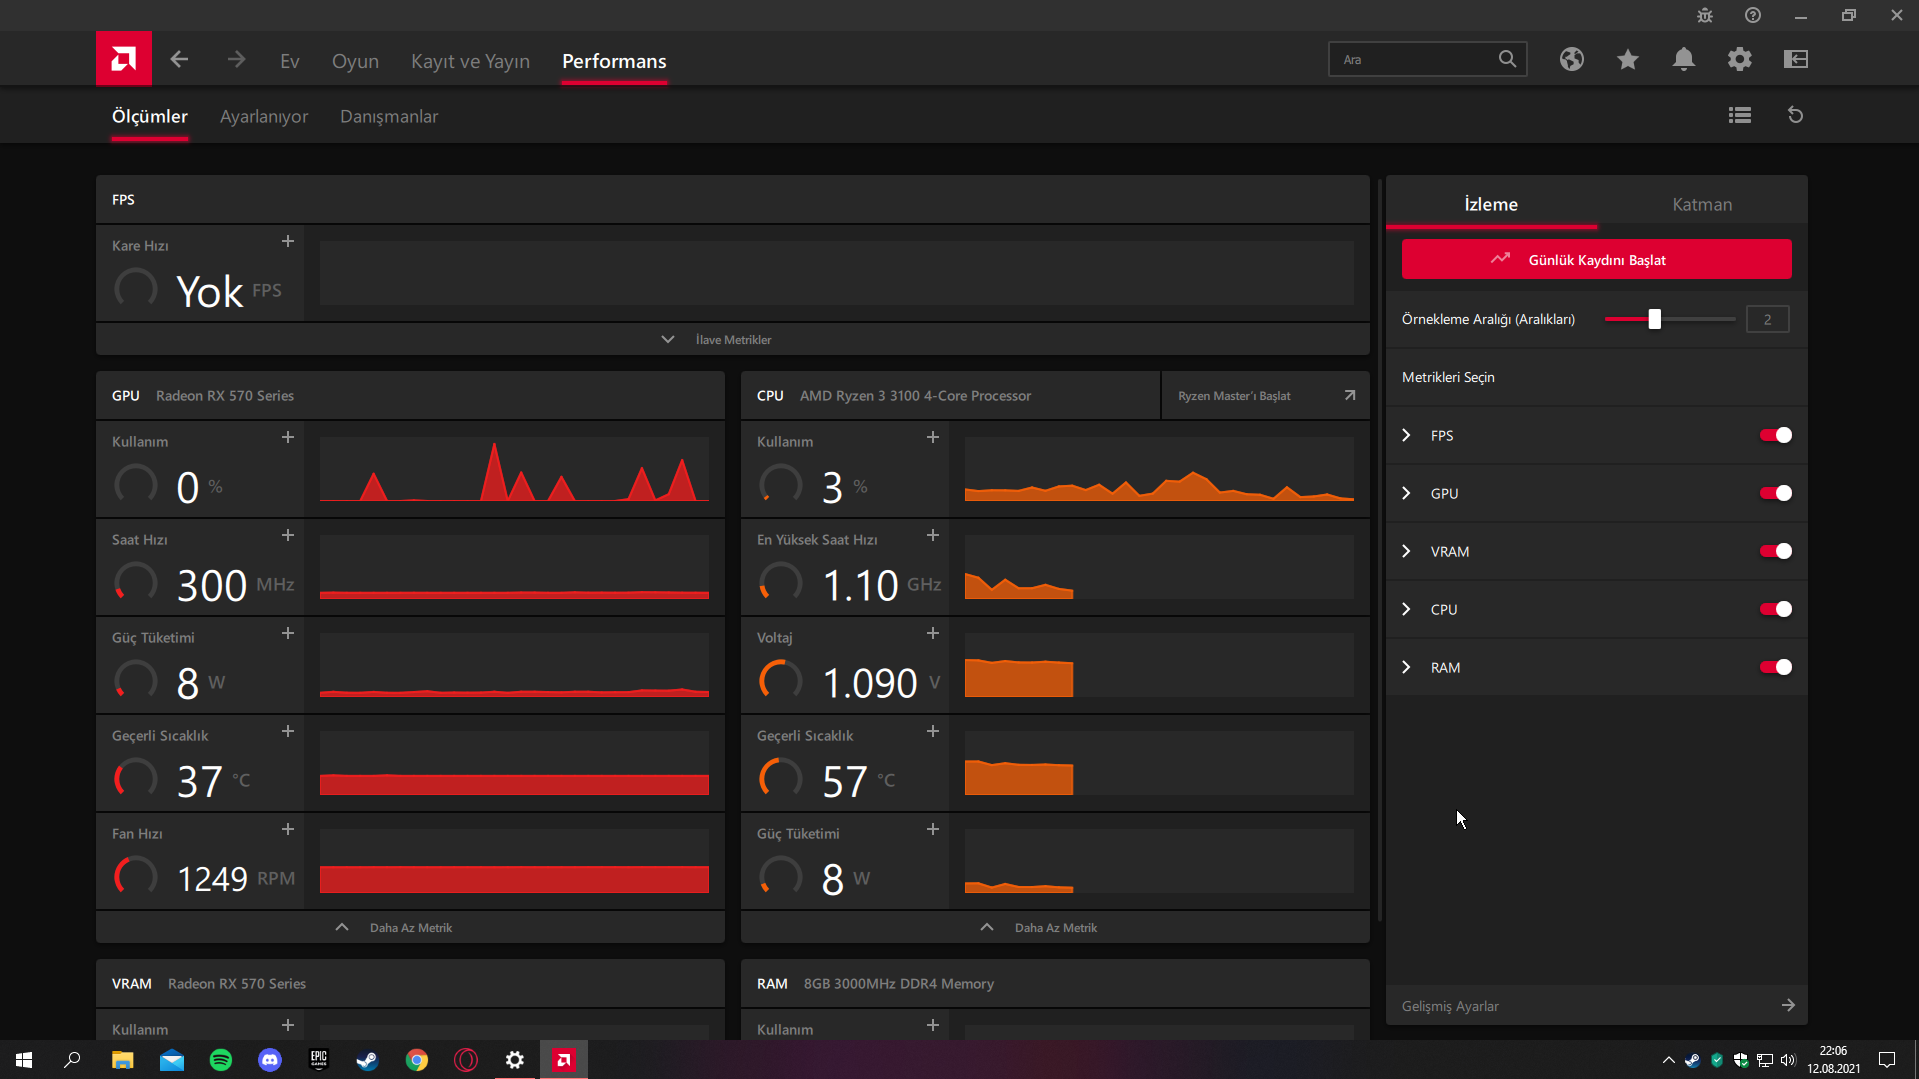The width and height of the screenshot is (1919, 1079).
Task: Add GPU Saat Hızı metric with plus
Action: [x=288, y=536]
